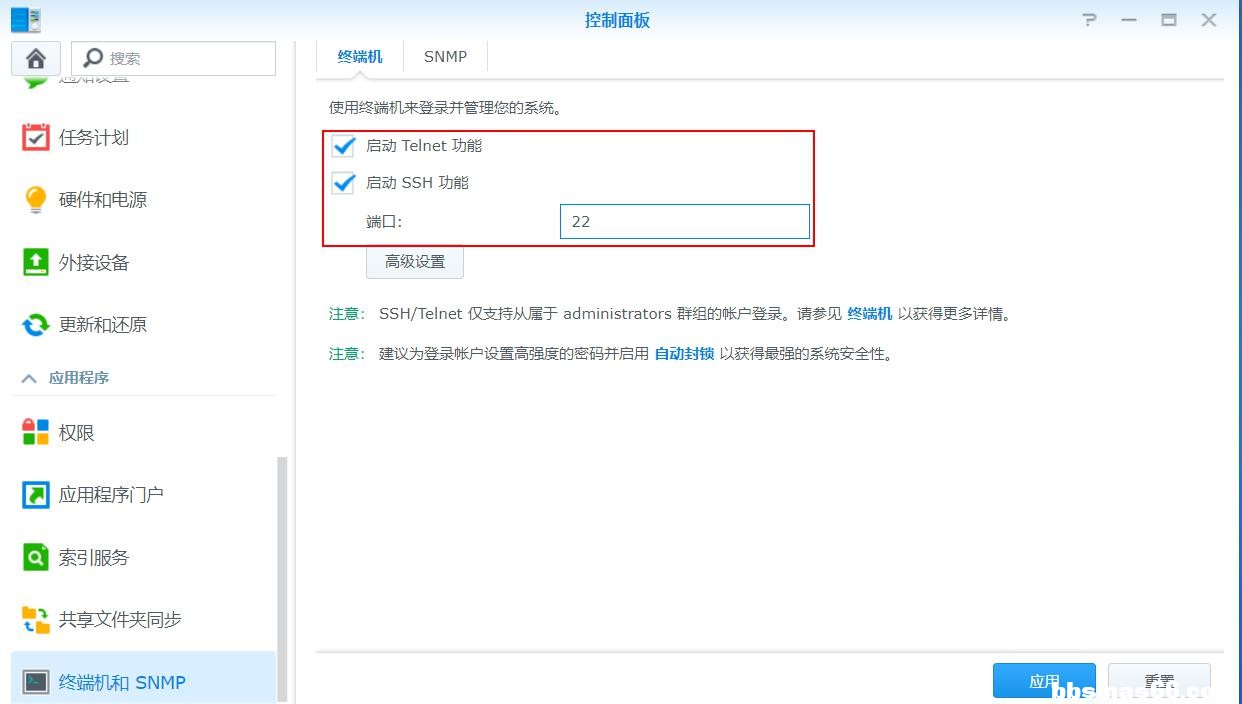Switch to the SNMP tab
The width and height of the screenshot is (1242, 704).
[445, 56]
